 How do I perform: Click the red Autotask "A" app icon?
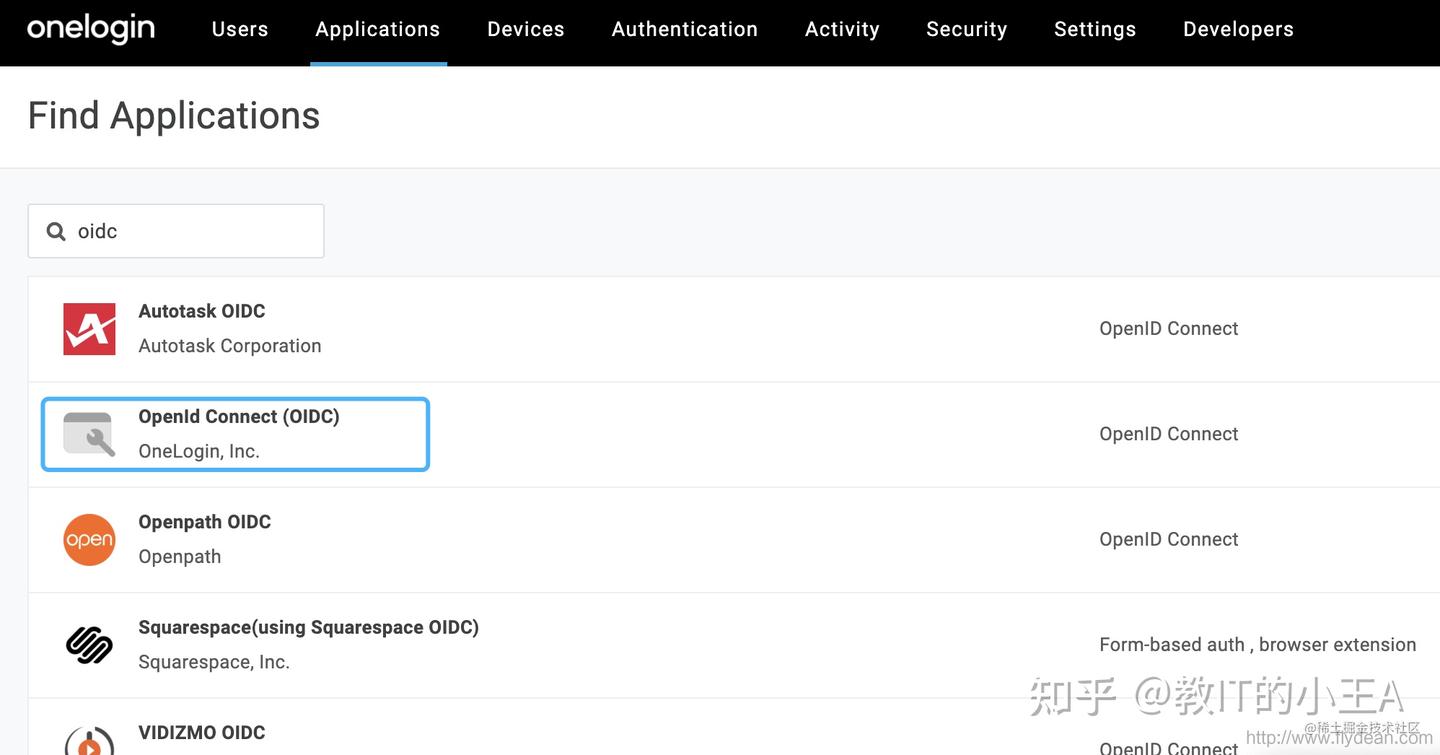pos(89,328)
